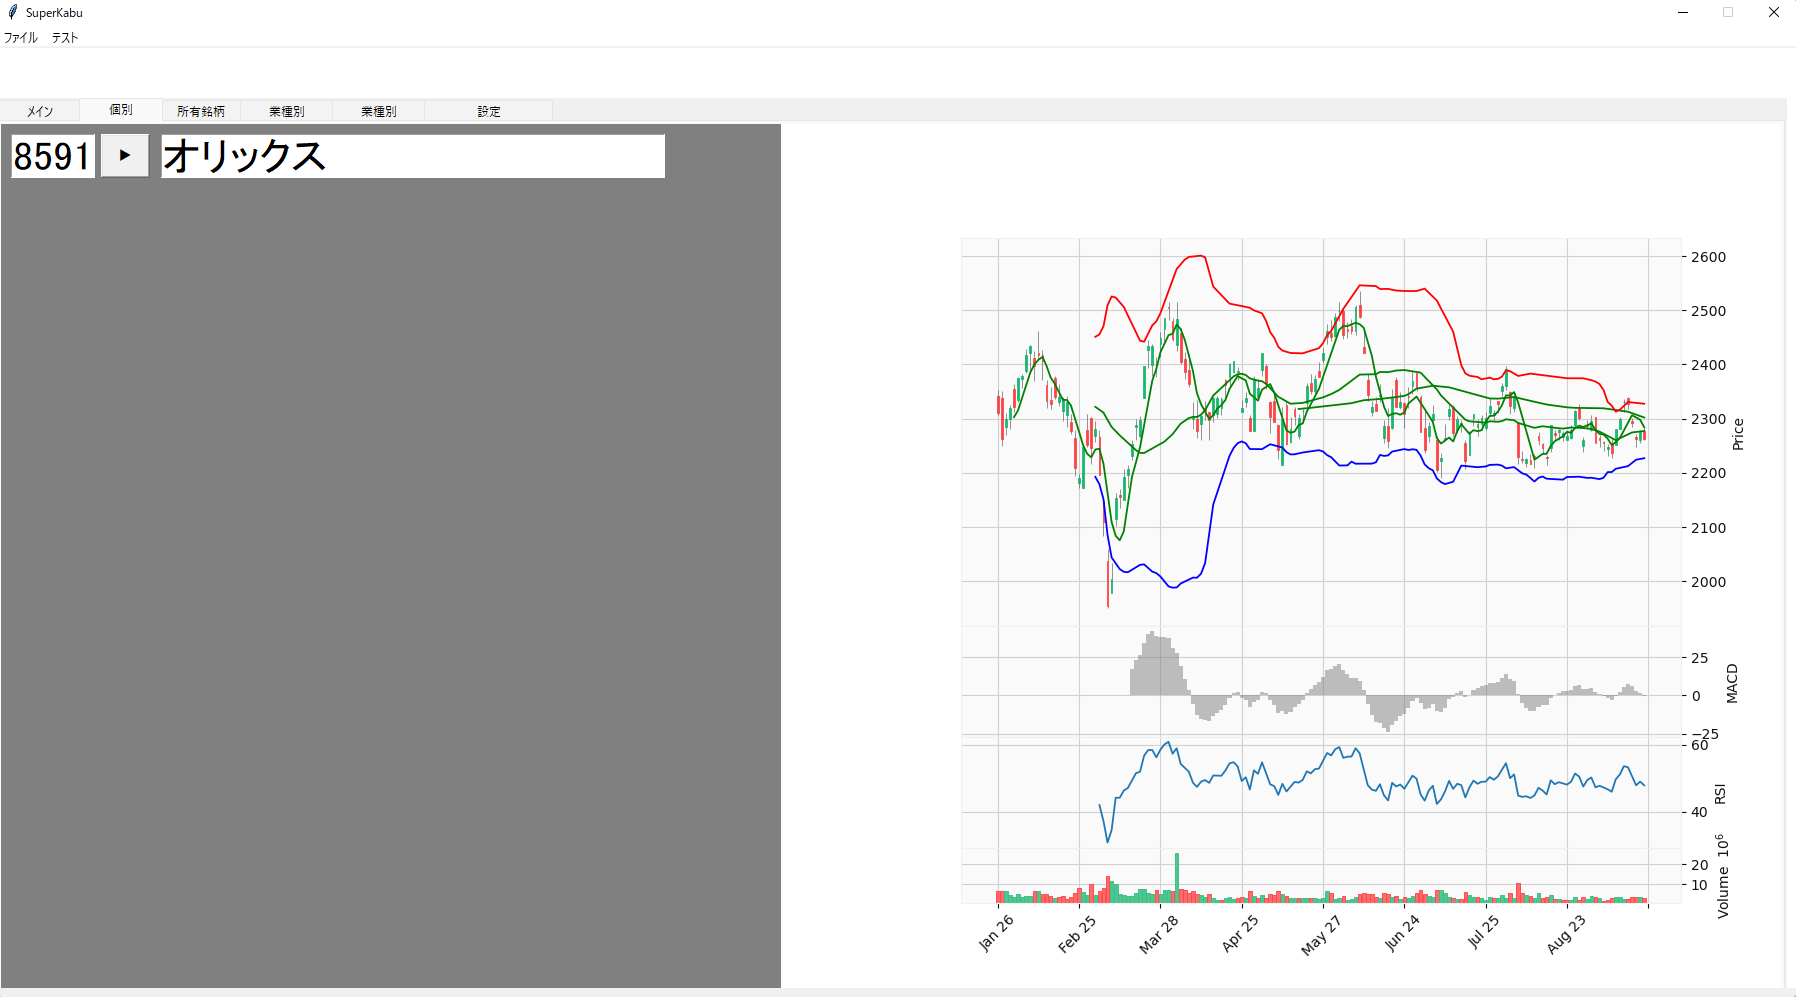Open the テスト menu
This screenshot has width=1796, height=997.
click(65, 38)
